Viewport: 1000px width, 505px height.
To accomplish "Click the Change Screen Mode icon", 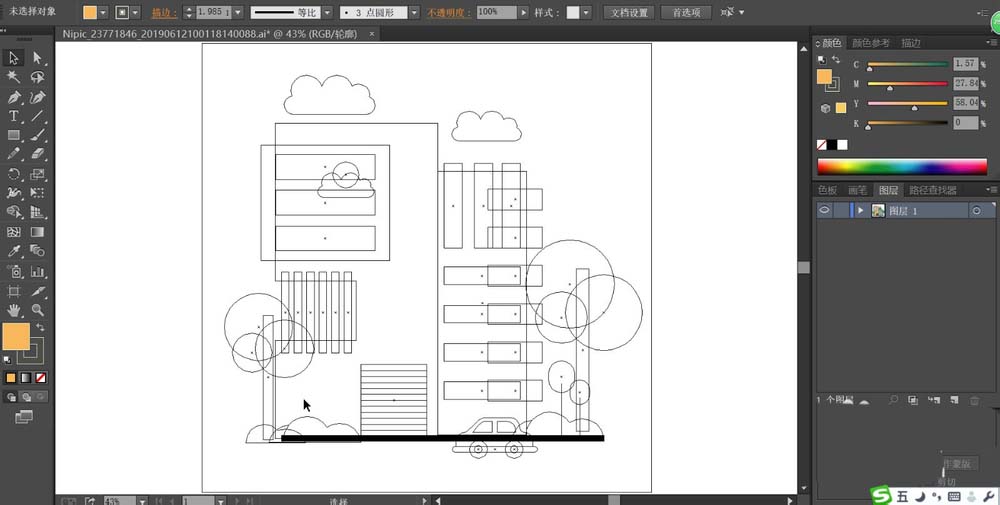I will click(x=24, y=417).
